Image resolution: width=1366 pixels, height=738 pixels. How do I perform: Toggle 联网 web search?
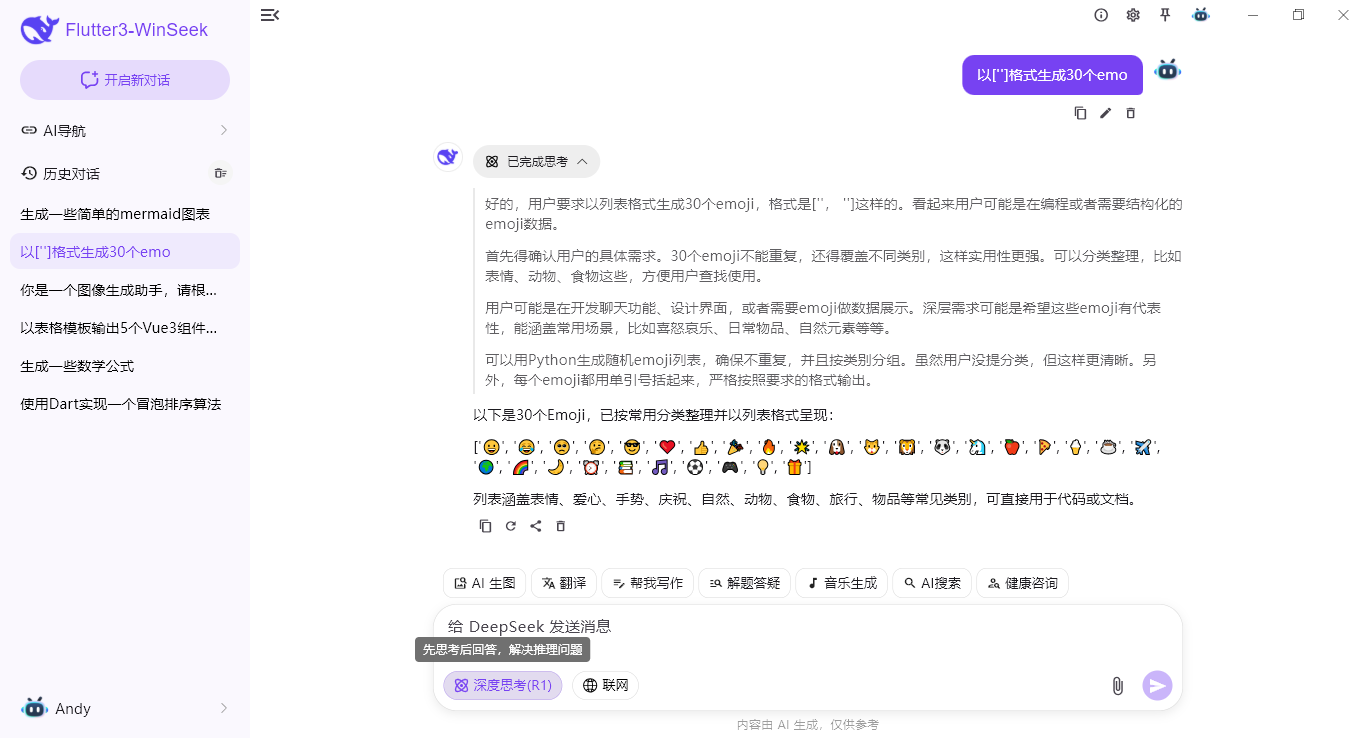(x=605, y=685)
